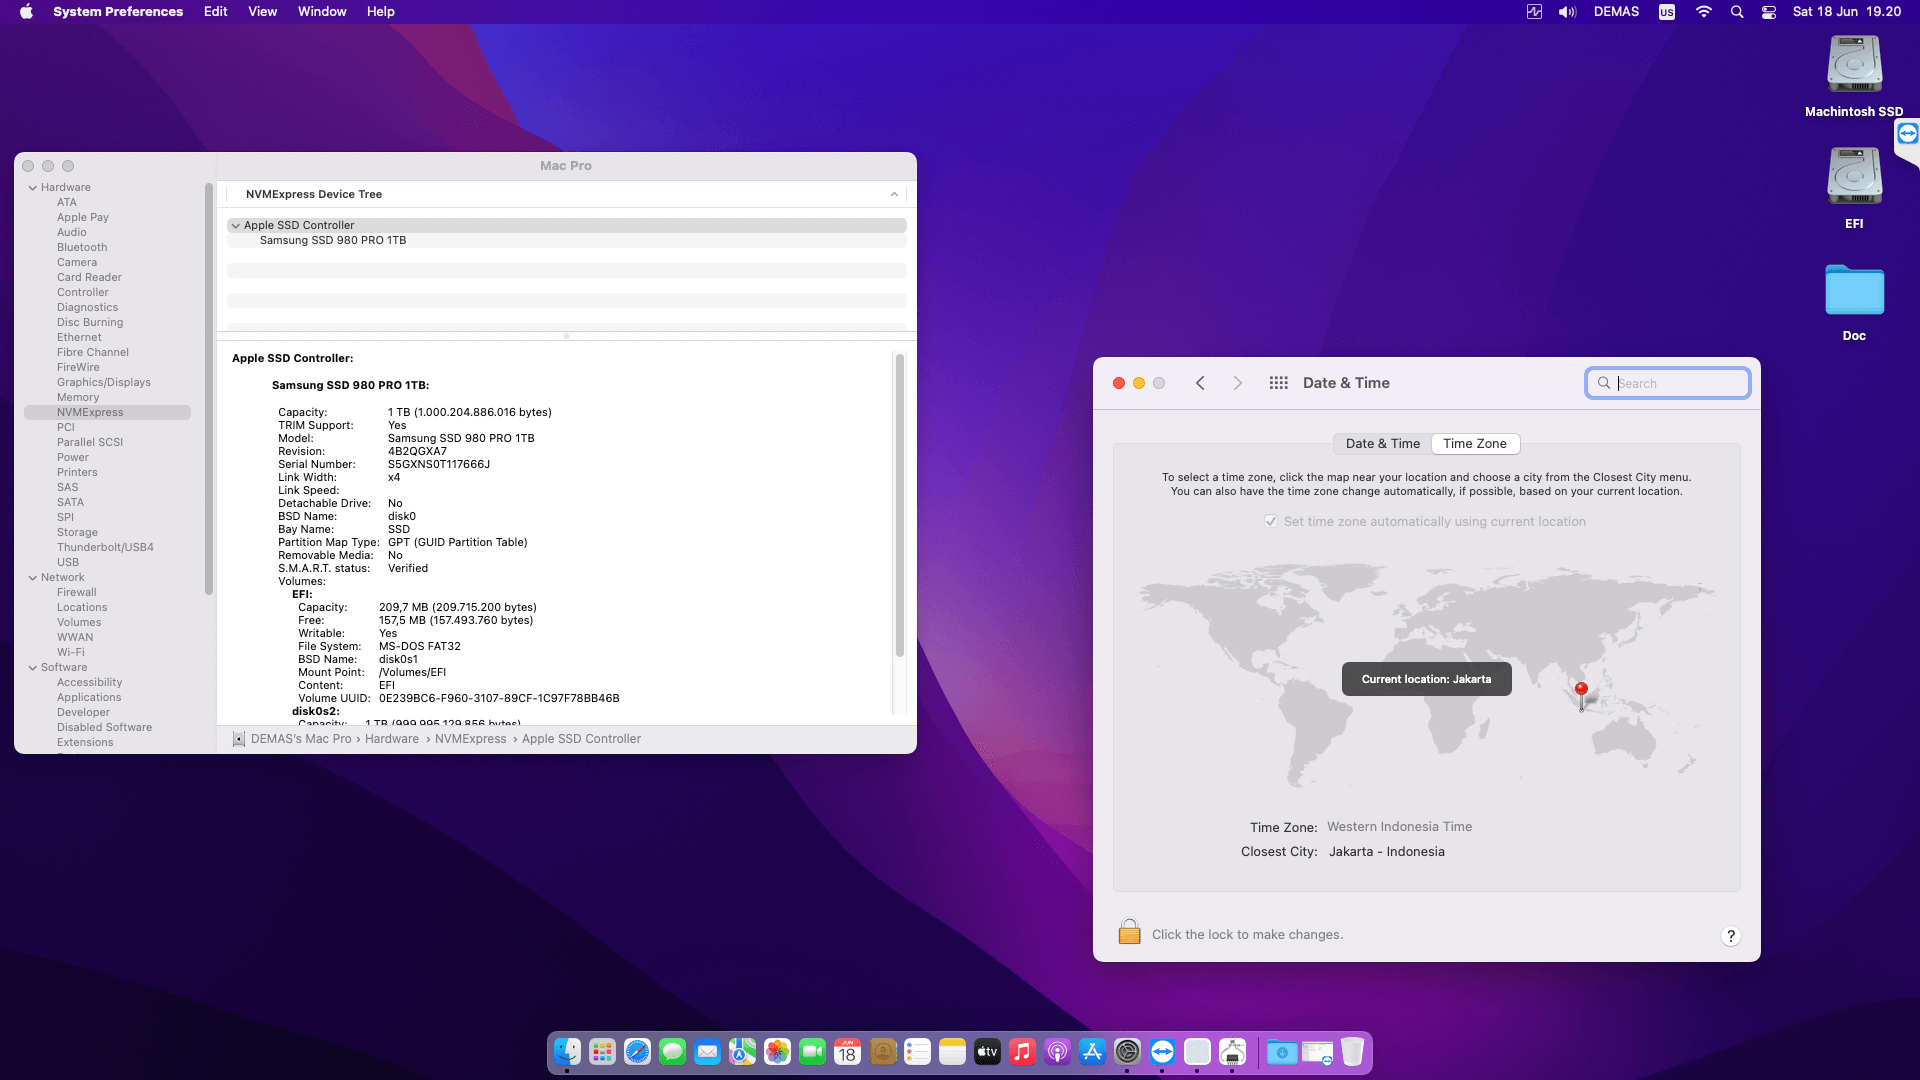The height and width of the screenshot is (1080, 1920).
Task: Select Storage in the sidebar
Action: (77, 533)
